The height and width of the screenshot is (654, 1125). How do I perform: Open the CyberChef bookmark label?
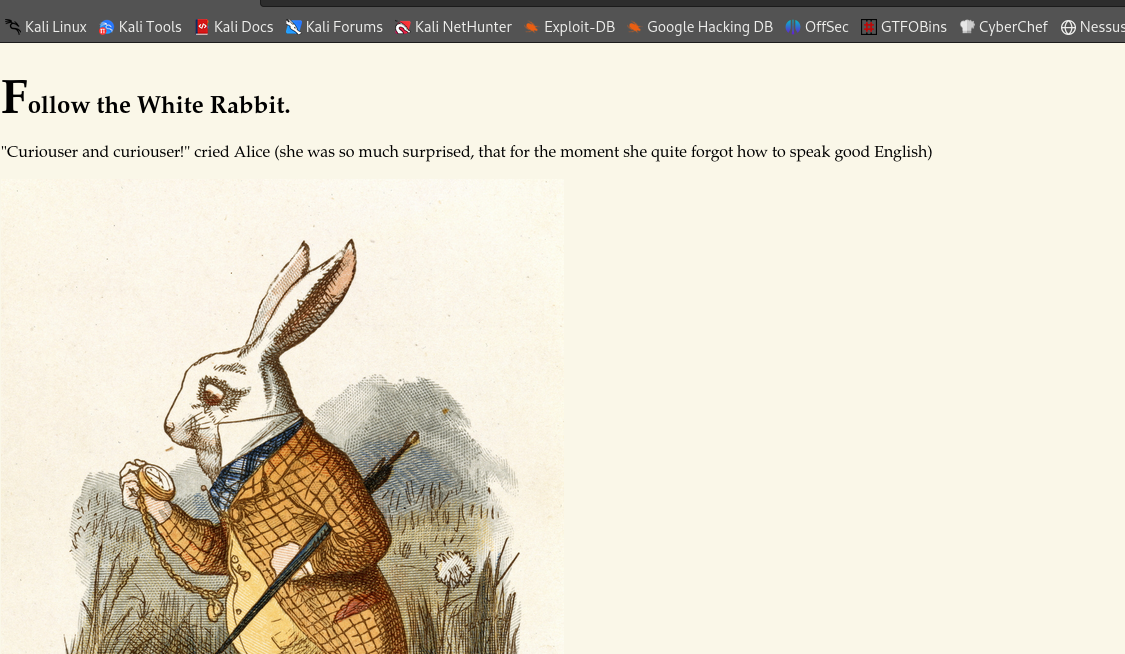tap(1013, 27)
